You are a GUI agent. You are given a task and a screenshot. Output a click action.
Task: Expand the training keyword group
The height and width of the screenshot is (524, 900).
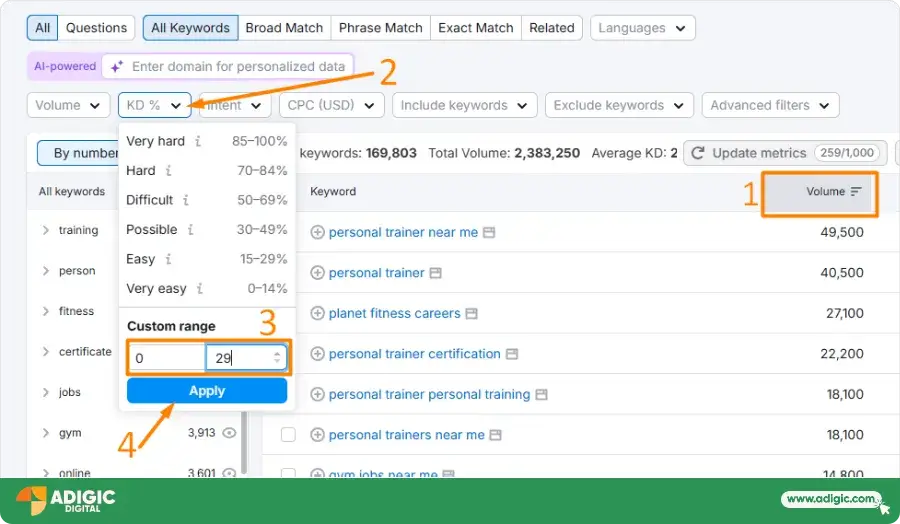tap(45, 230)
